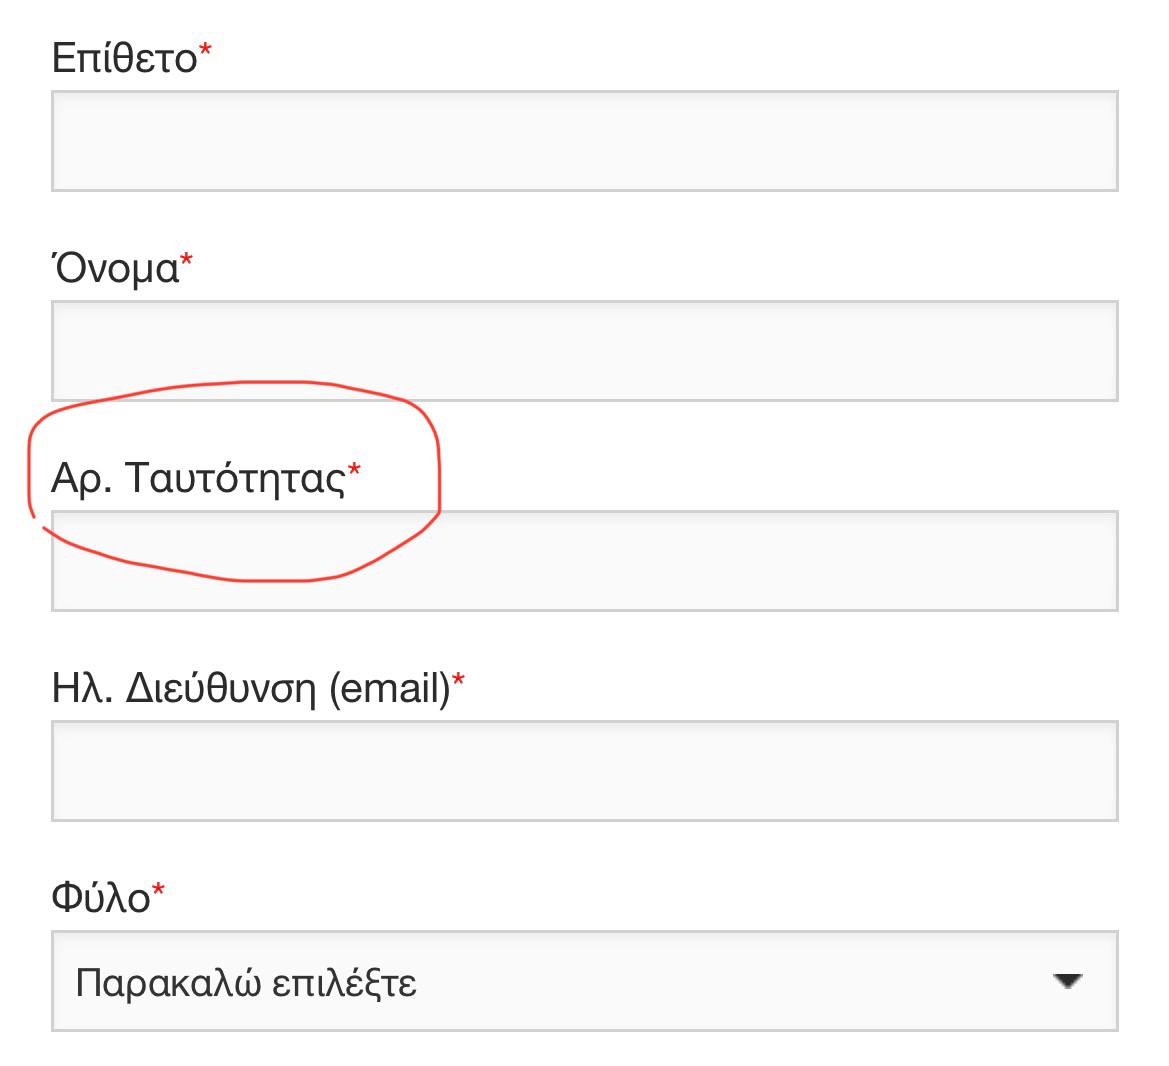Click the Επίθετο text input field

(x=584, y=141)
